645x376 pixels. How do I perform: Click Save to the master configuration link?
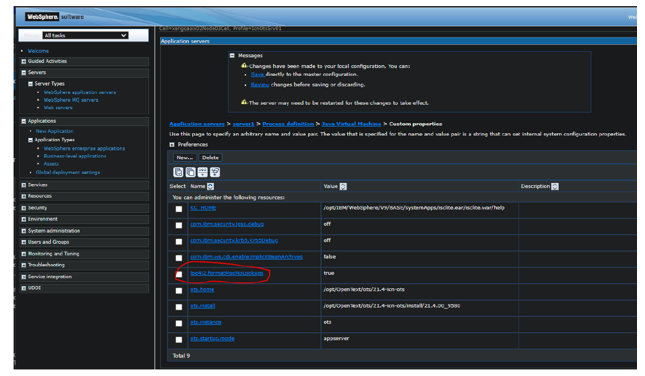point(258,74)
